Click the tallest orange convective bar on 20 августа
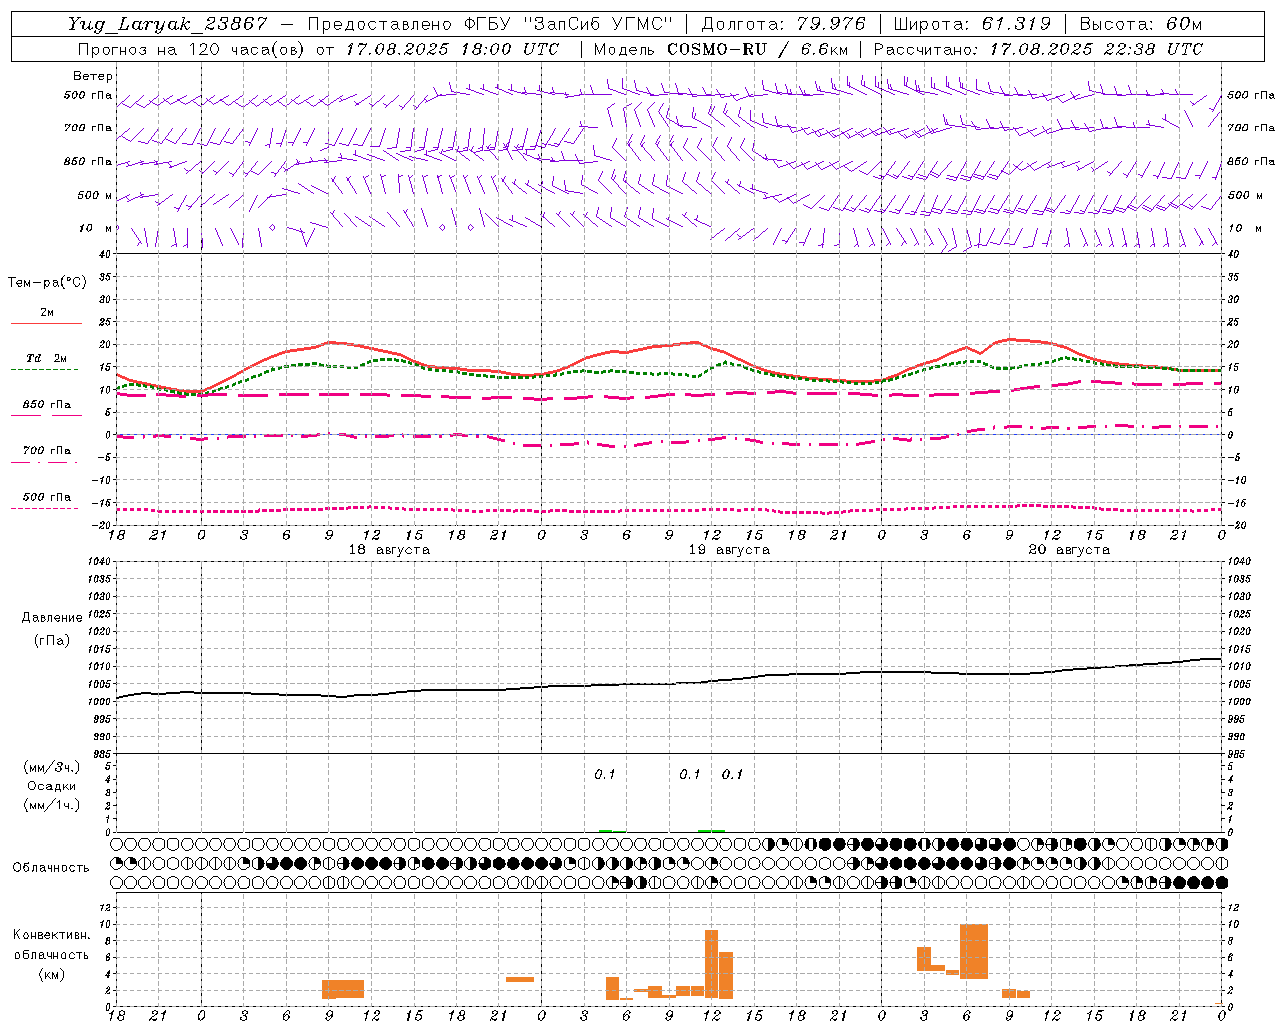 tap(974, 951)
